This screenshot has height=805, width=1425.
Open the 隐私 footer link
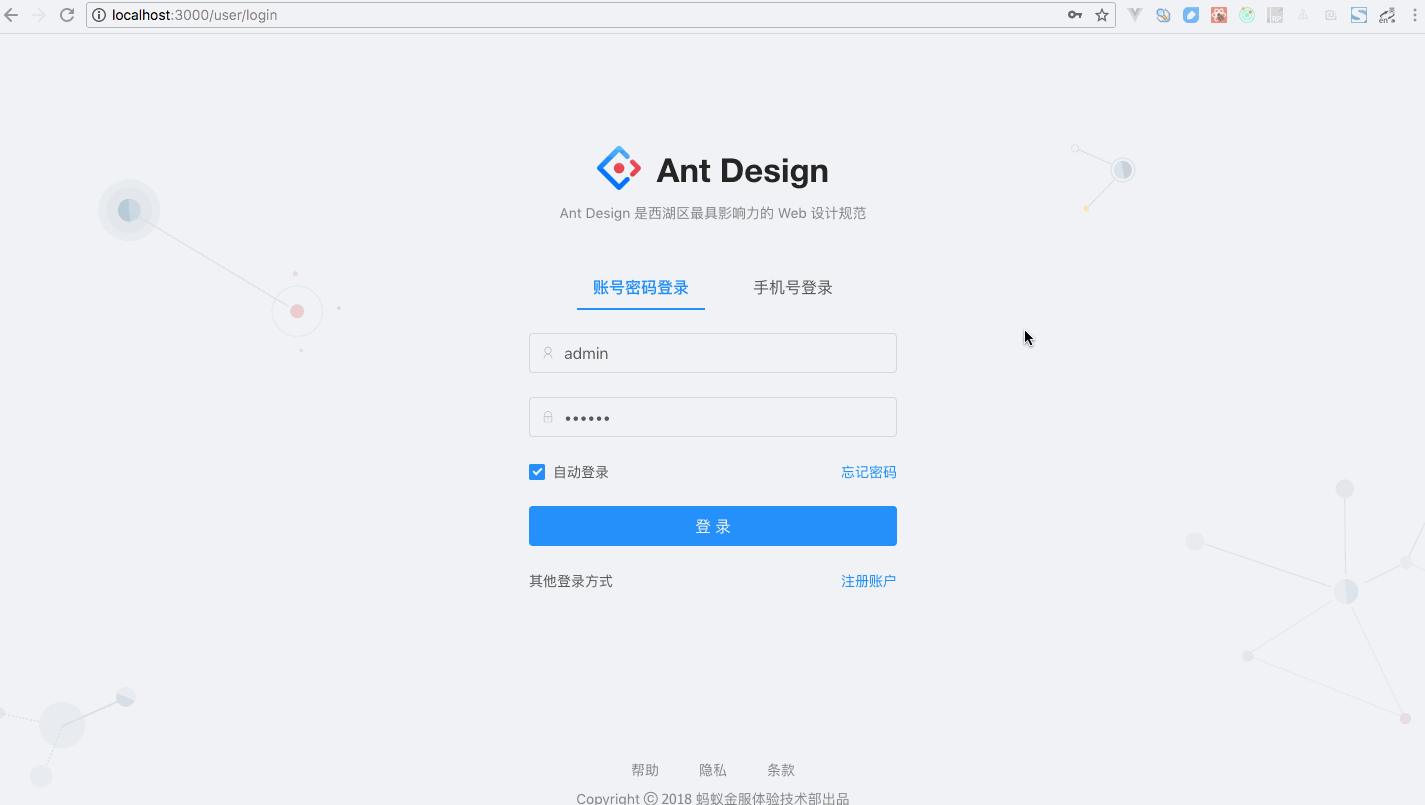tap(713, 770)
